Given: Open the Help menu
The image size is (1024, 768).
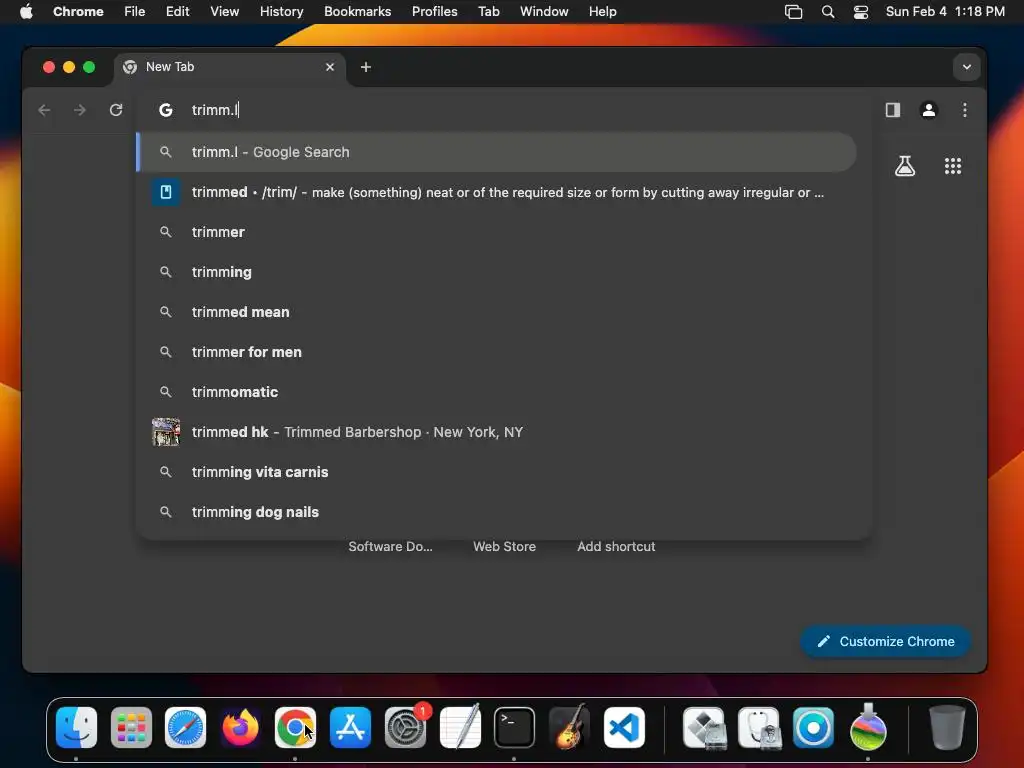Looking at the screenshot, I should coord(602,12).
